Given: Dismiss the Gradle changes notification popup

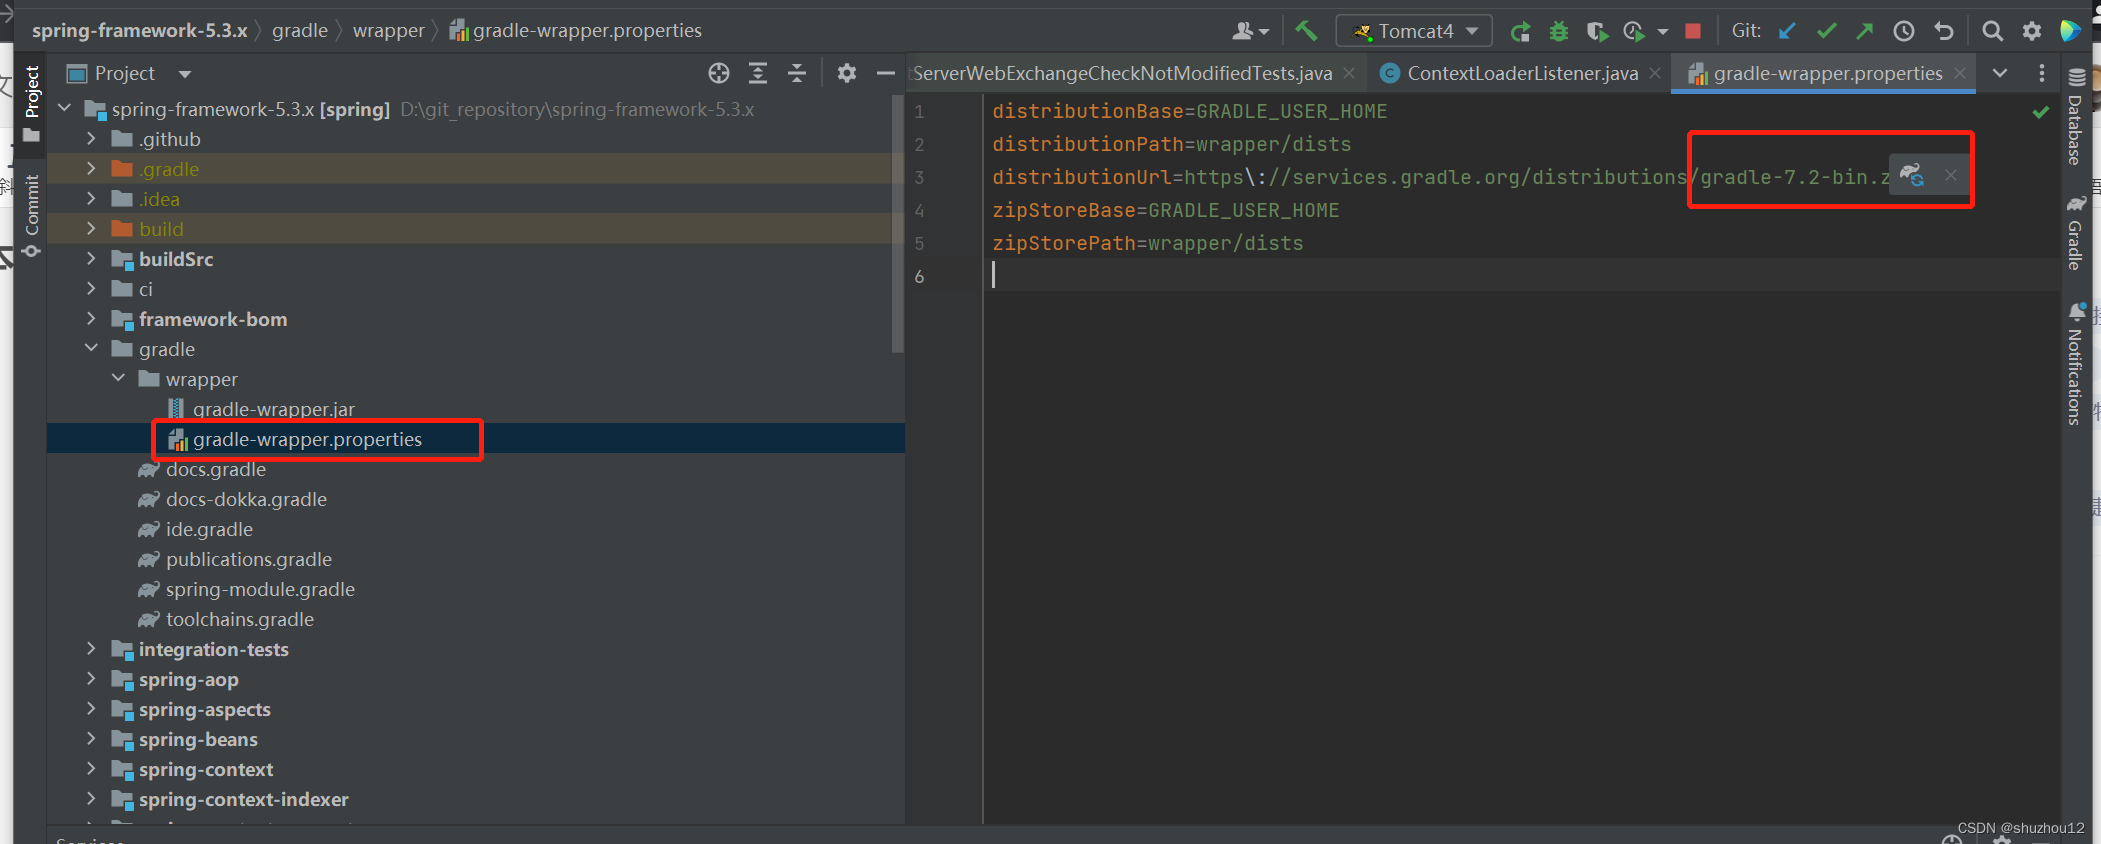Looking at the screenshot, I should click(1951, 175).
